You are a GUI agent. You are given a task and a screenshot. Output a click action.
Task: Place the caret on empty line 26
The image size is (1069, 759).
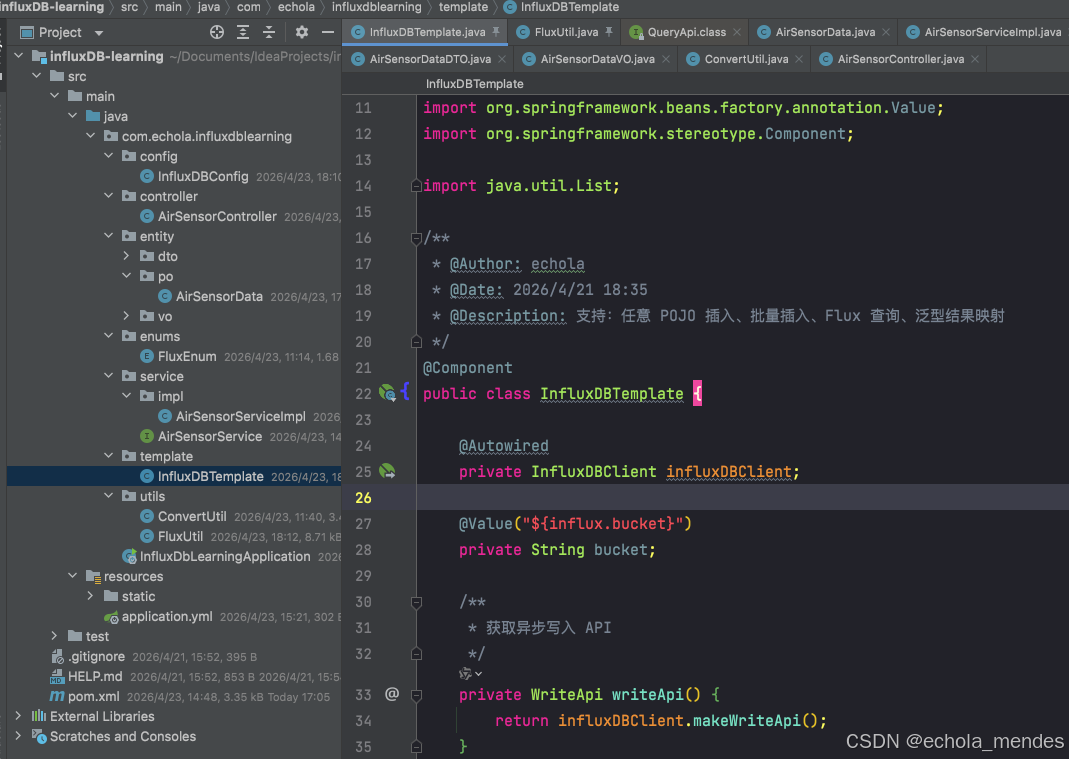click(742, 497)
